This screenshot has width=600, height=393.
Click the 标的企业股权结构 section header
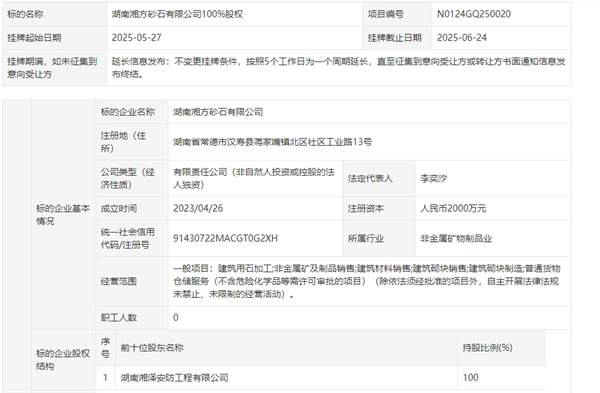click(63, 359)
